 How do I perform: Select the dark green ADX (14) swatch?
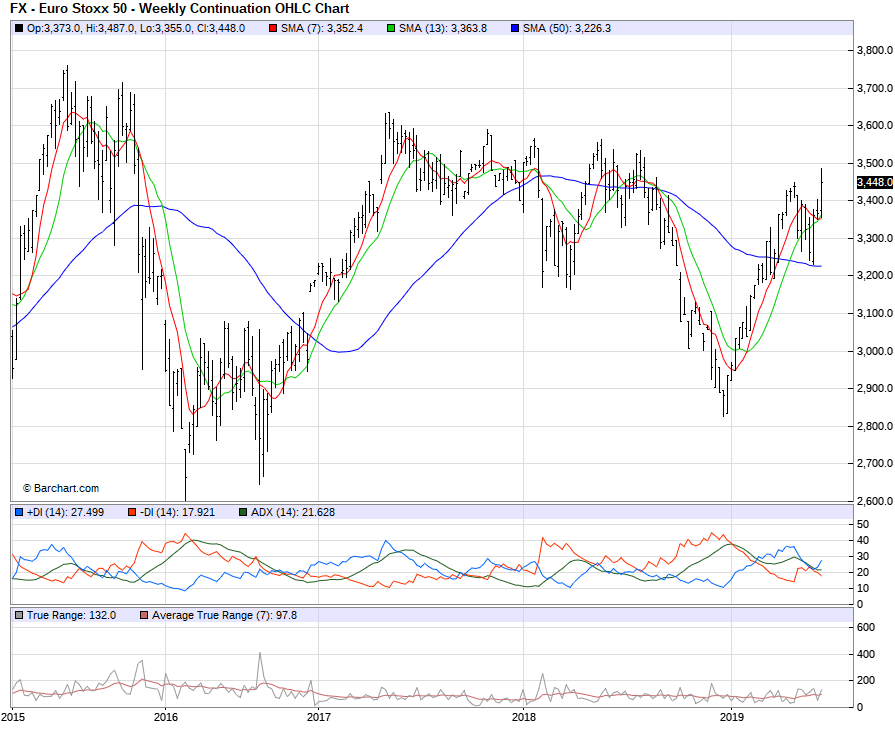tap(242, 512)
